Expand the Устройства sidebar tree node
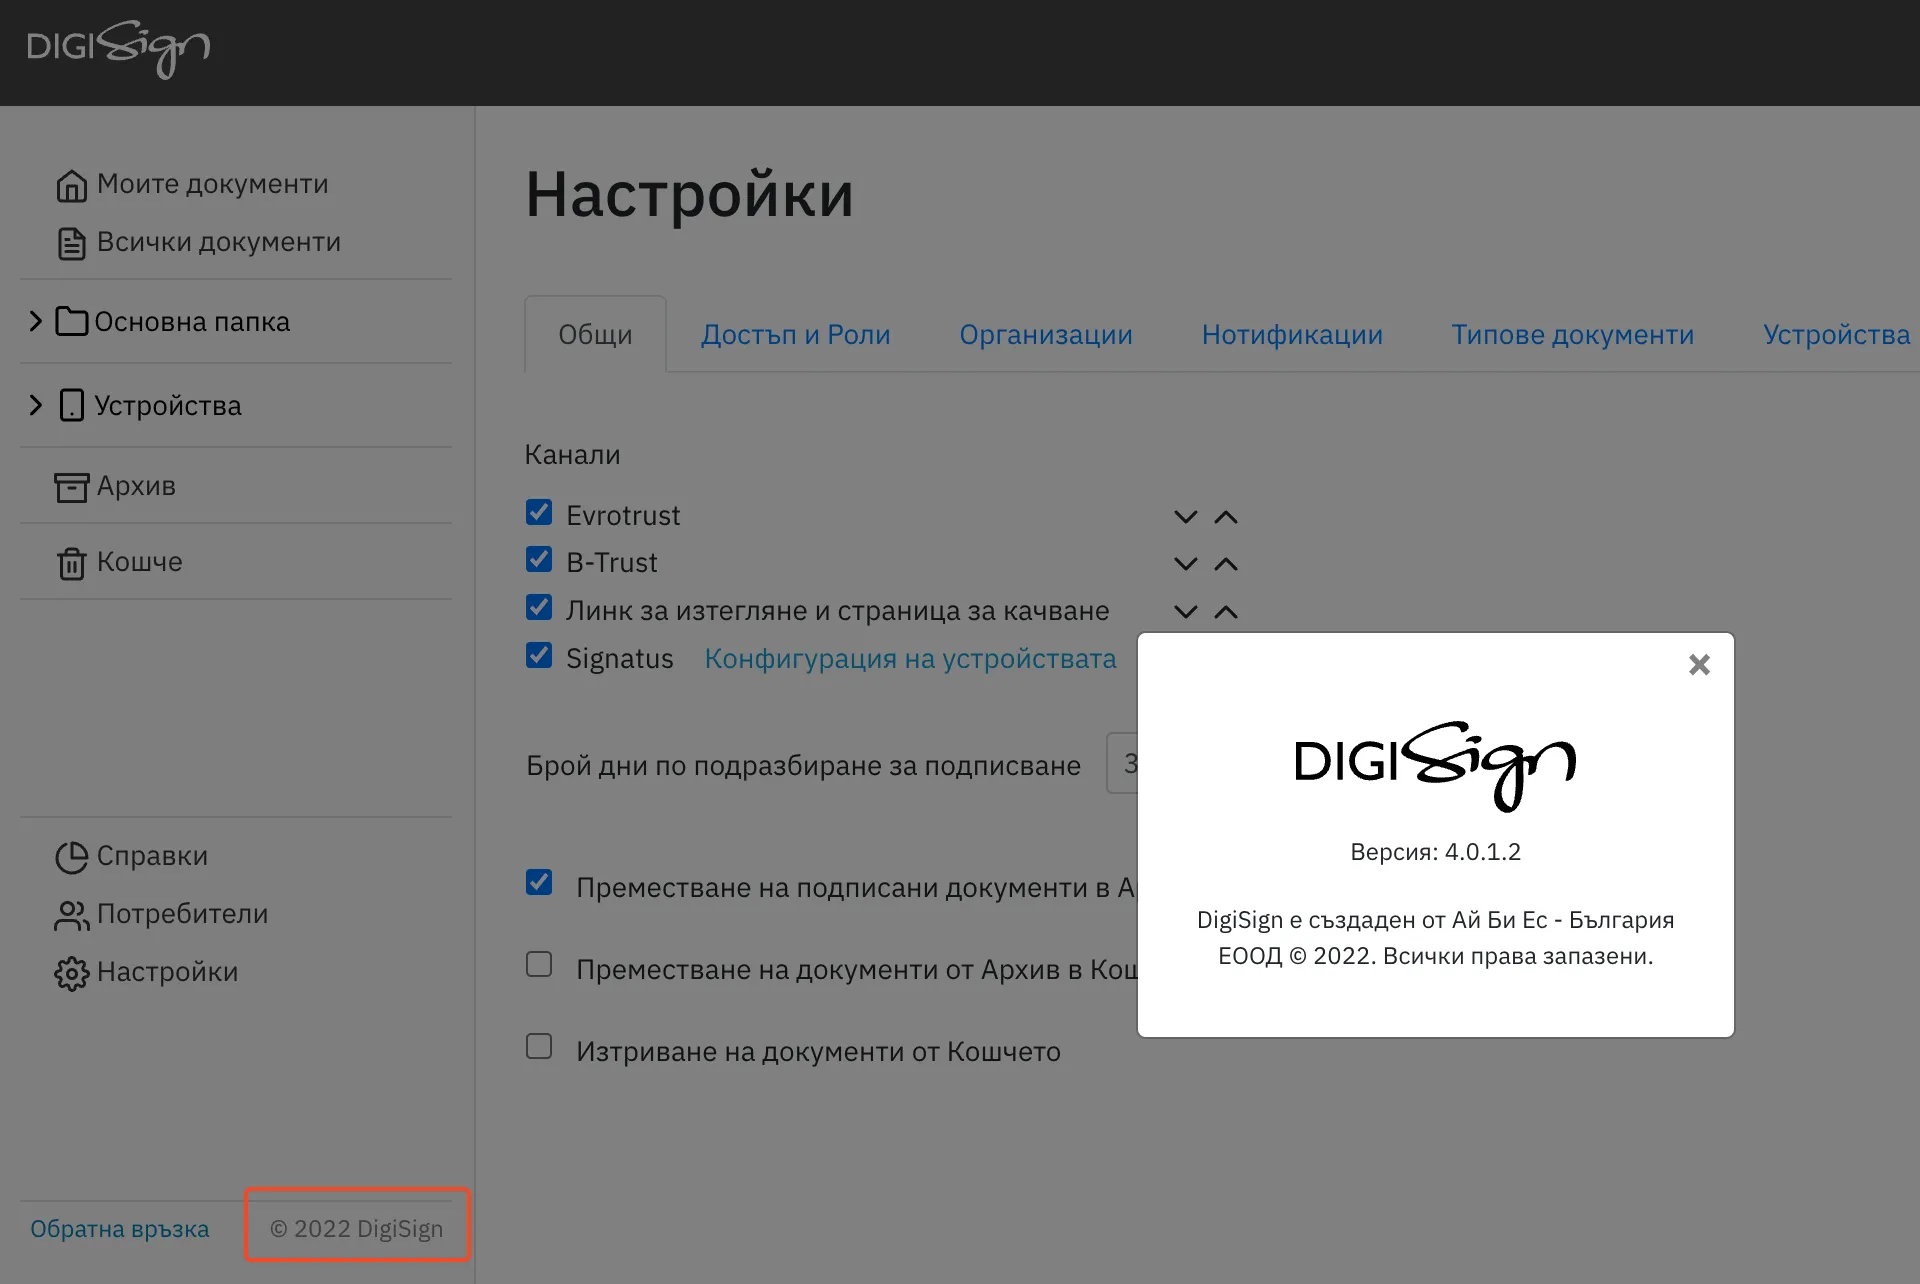The height and width of the screenshot is (1284, 1920). click(x=35, y=405)
